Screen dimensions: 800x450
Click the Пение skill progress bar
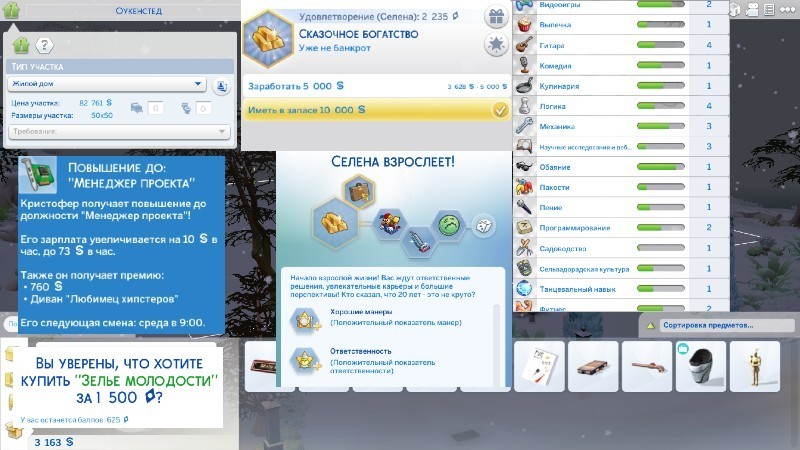(661, 208)
